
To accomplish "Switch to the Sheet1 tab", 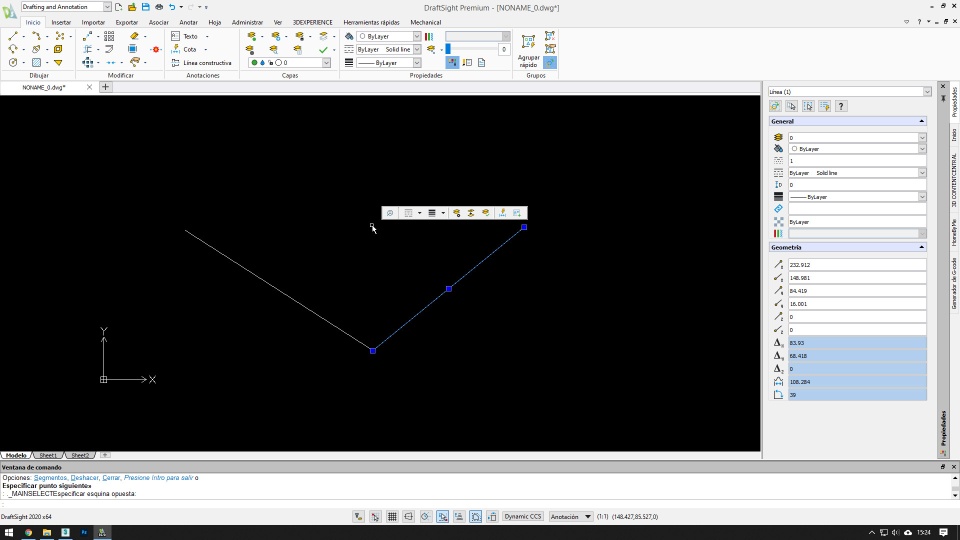I will [x=48, y=456].
